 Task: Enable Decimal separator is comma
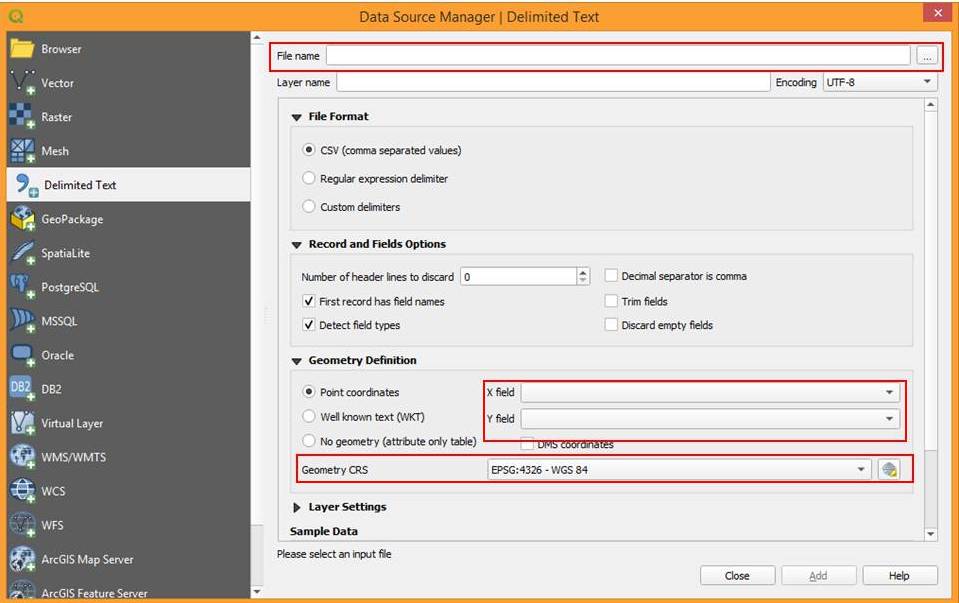[611, 276]
